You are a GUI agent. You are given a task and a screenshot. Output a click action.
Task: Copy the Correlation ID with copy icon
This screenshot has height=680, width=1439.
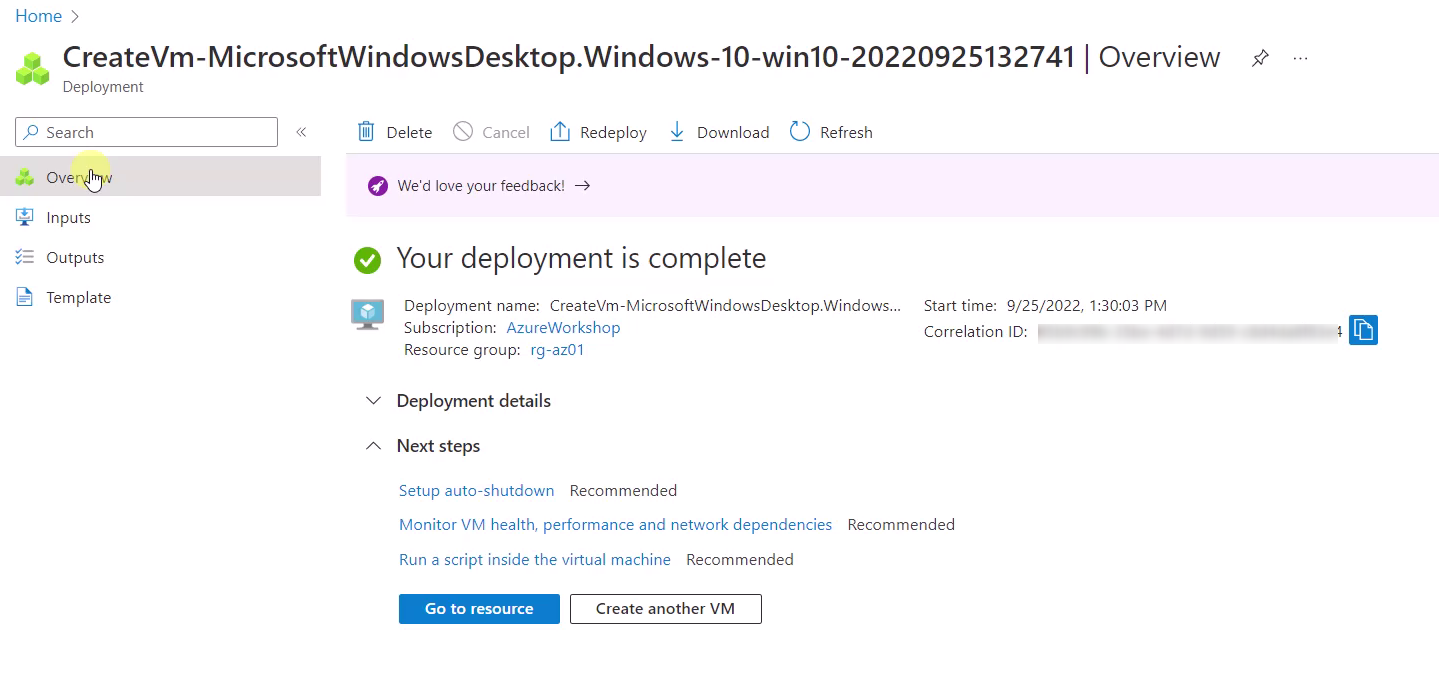(x=1363, y=329)
